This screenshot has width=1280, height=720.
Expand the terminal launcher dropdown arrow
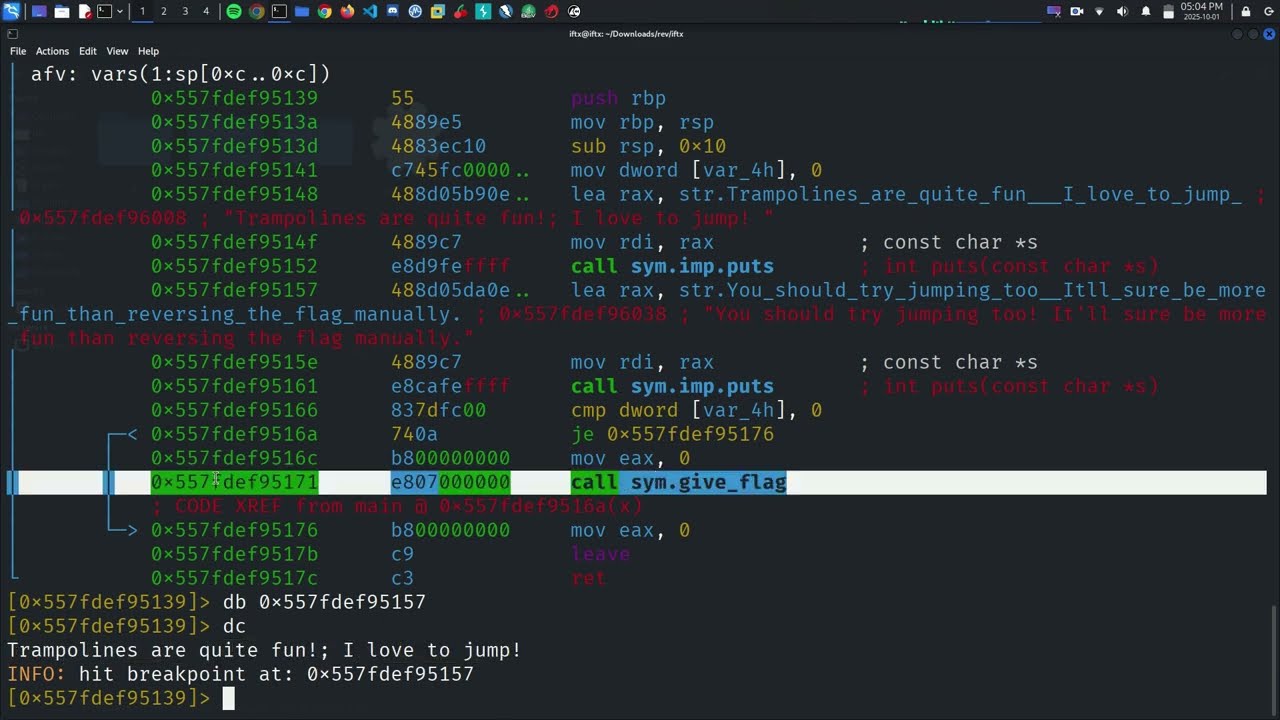[120, 12]
